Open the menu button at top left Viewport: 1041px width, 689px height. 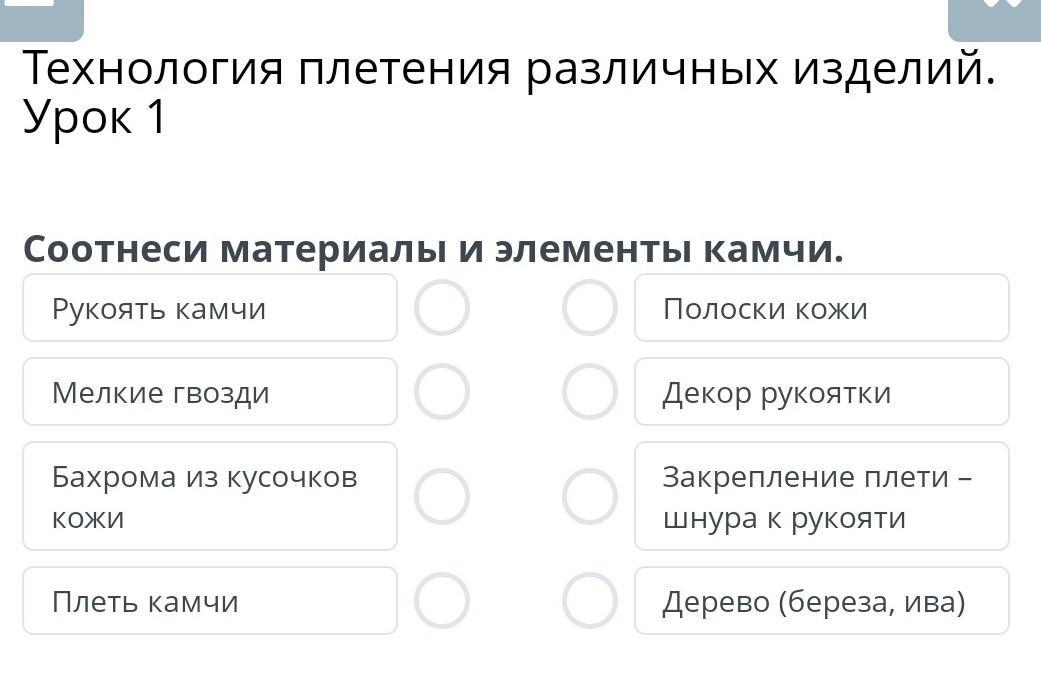[x=42, y=14]
